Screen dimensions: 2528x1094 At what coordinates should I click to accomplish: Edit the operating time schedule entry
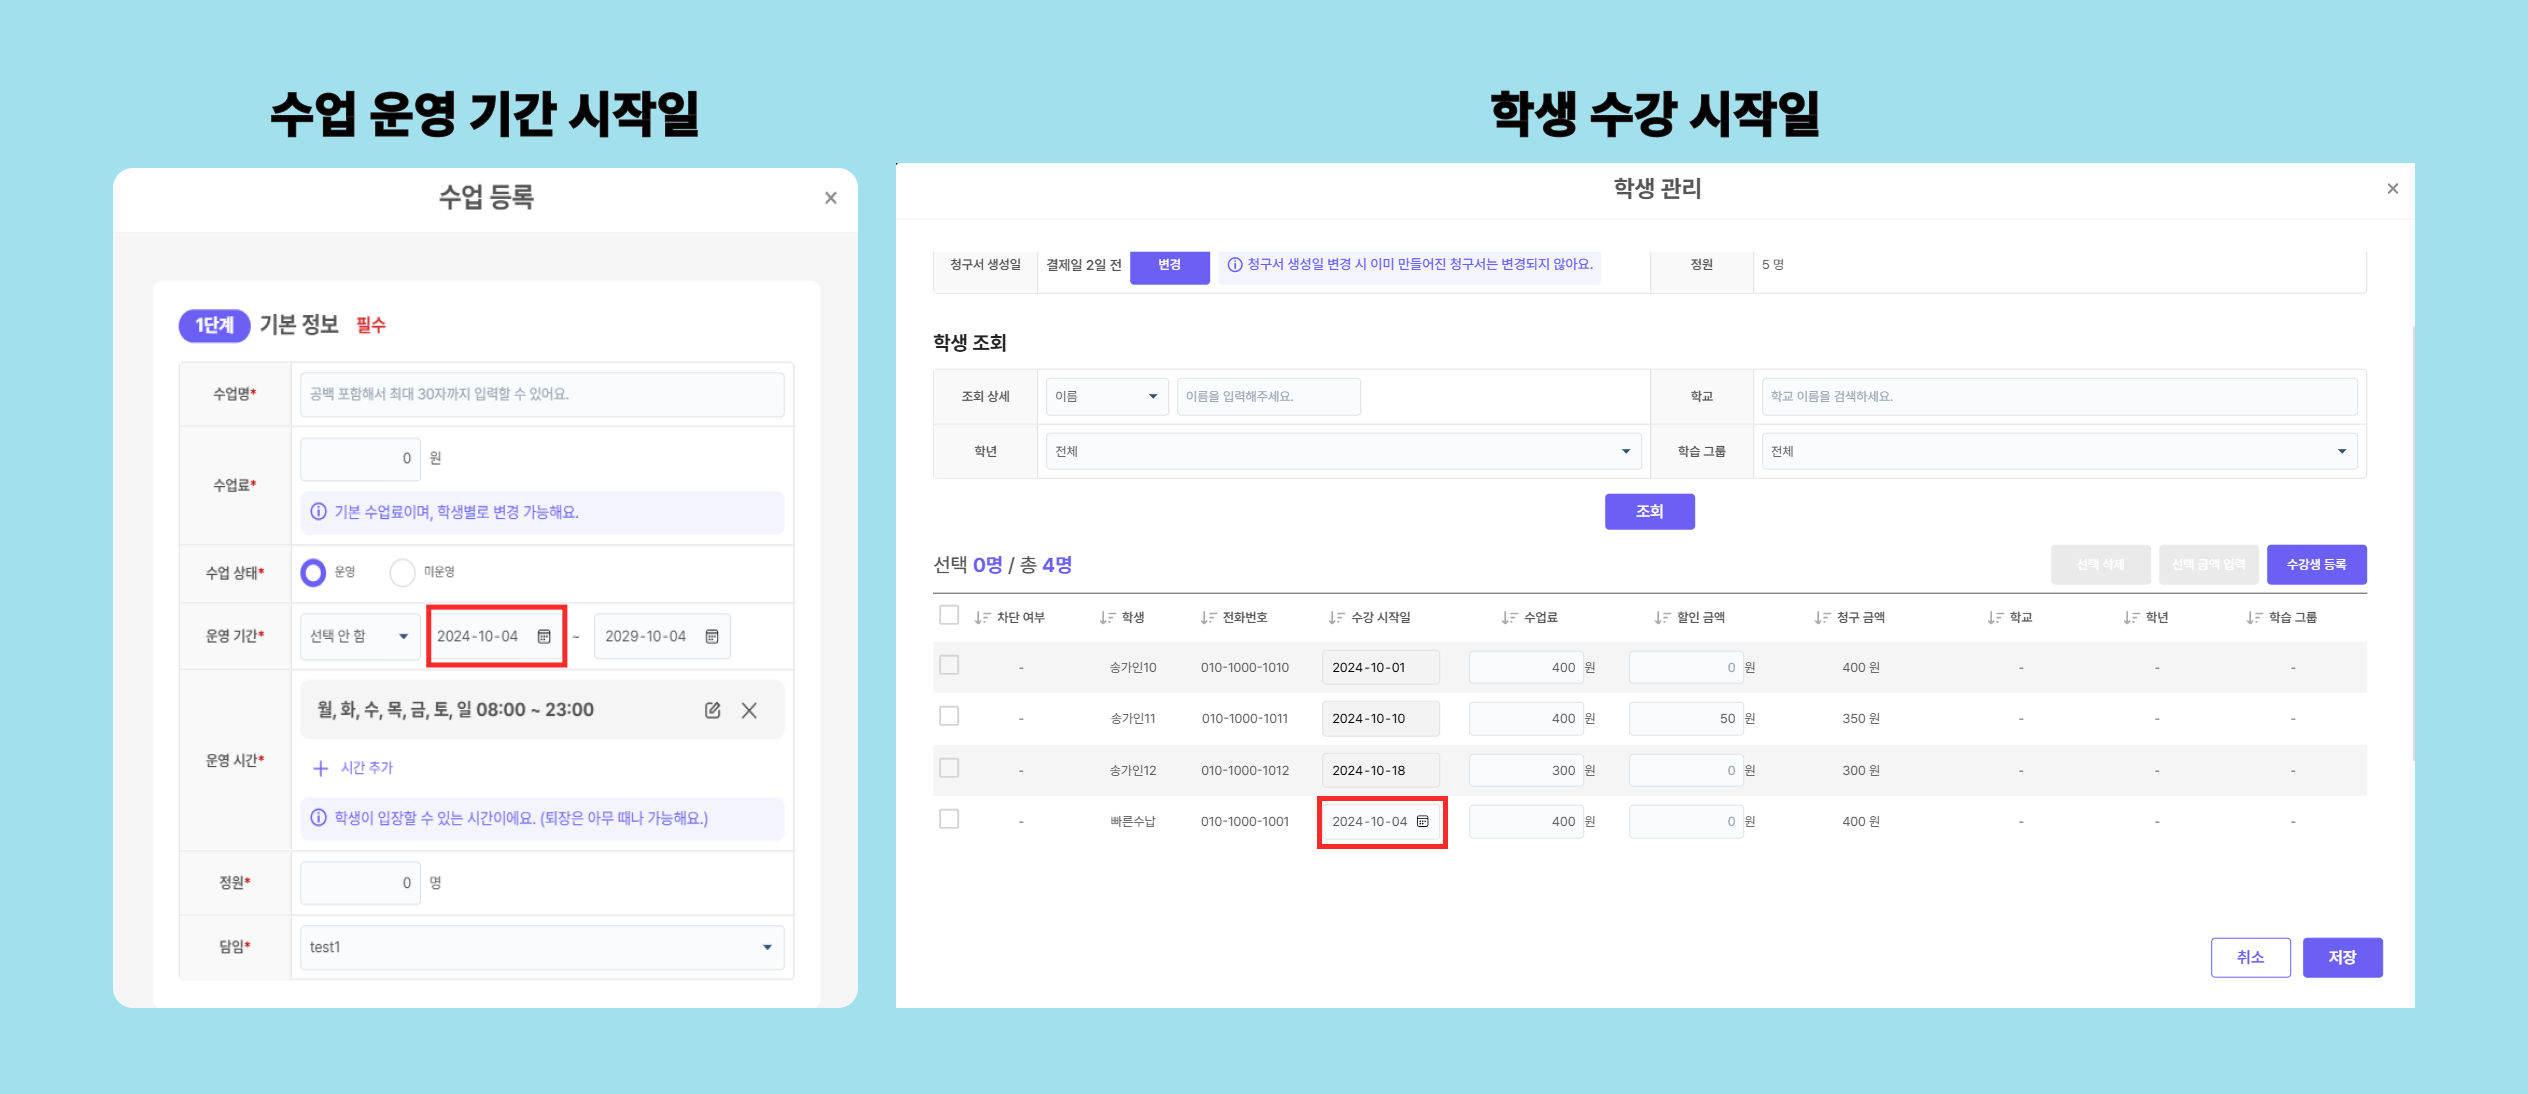[712, 710]
